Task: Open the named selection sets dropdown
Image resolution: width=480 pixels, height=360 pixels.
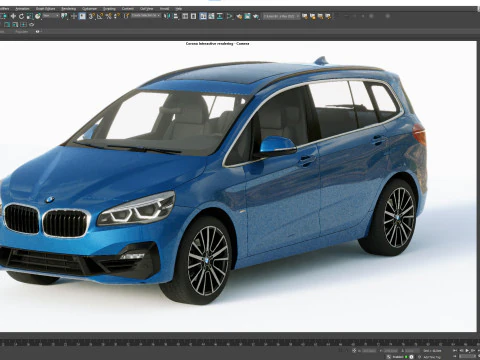Action: pyautogui.click(x=146, y=16)
